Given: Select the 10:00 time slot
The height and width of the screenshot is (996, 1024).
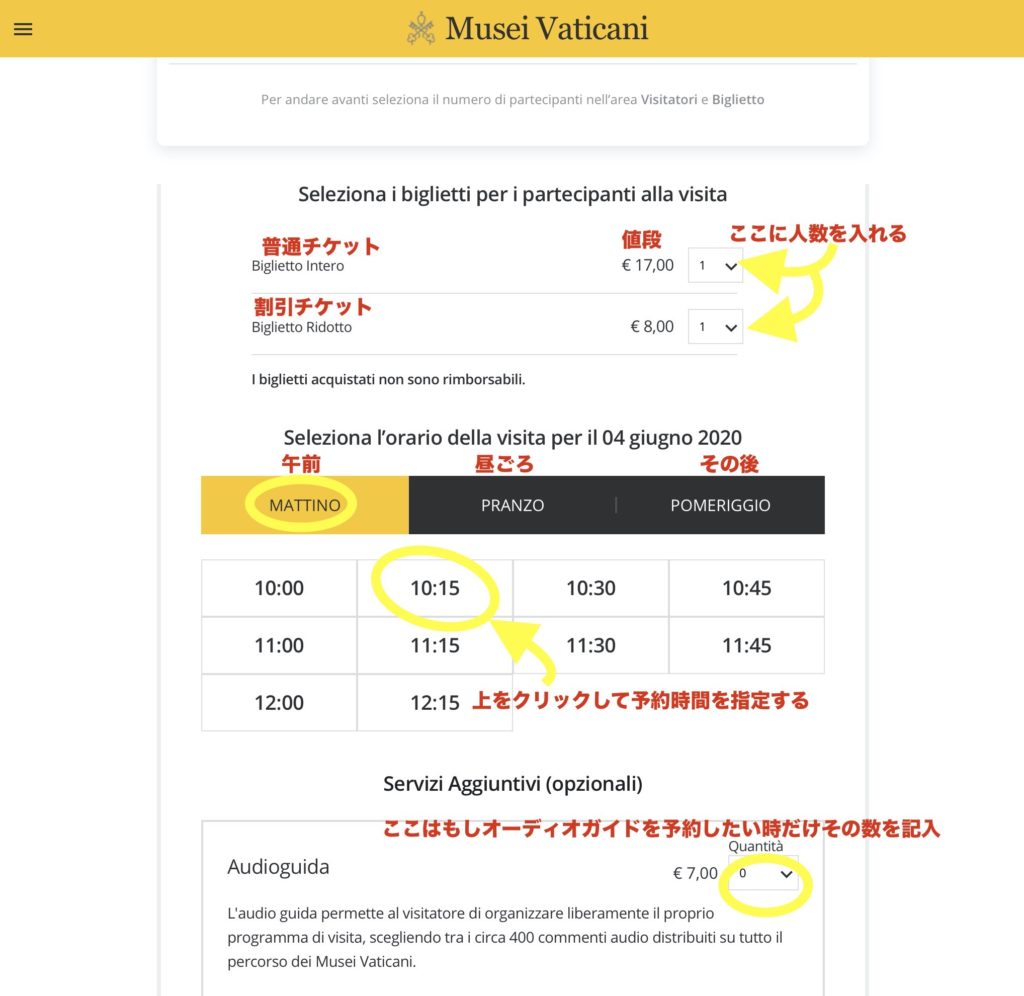Looking at the screenshot, I should [x=279, y=588].
